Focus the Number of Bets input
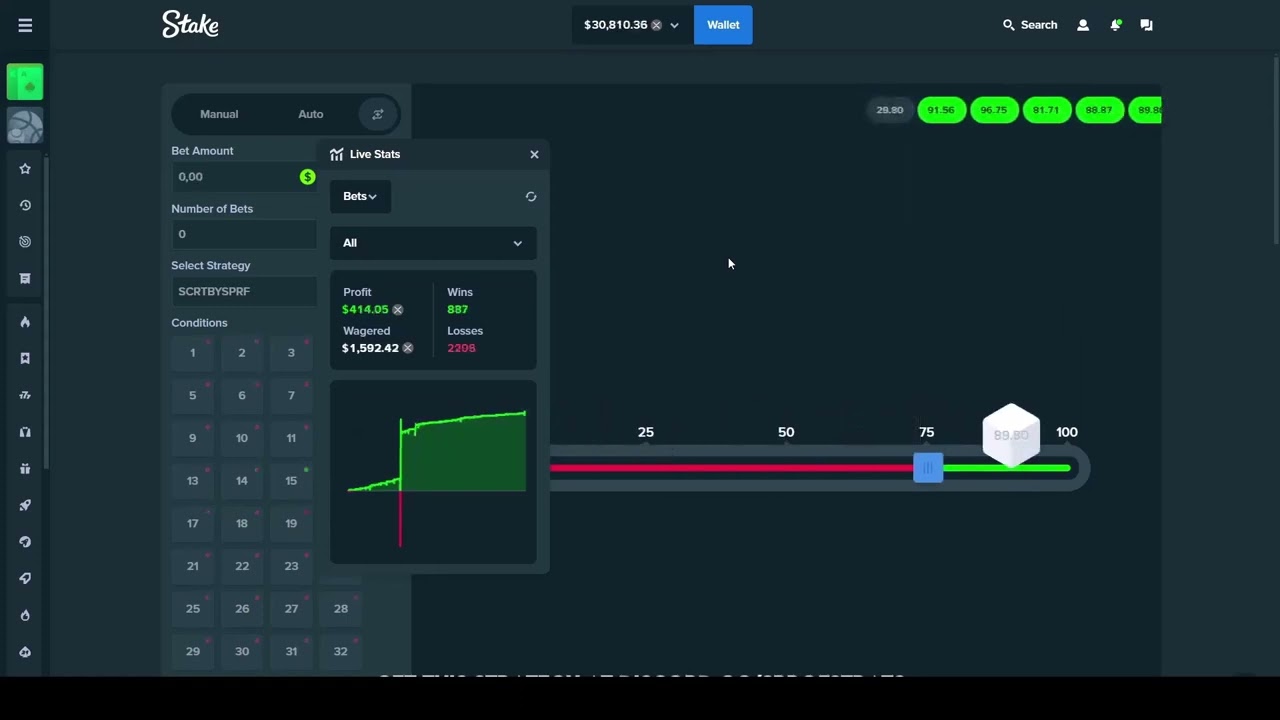This screenshot has height=720, width=1280. [244, 234]
